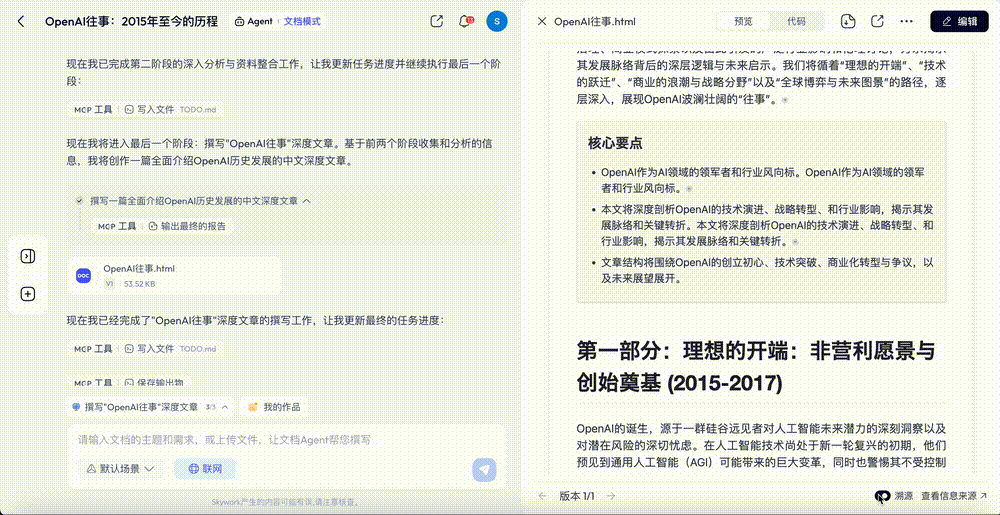Collapse the 撰写一篇全面介绍 task step
This screenshot has width=1000, height=515.
(x=307, y=200)
